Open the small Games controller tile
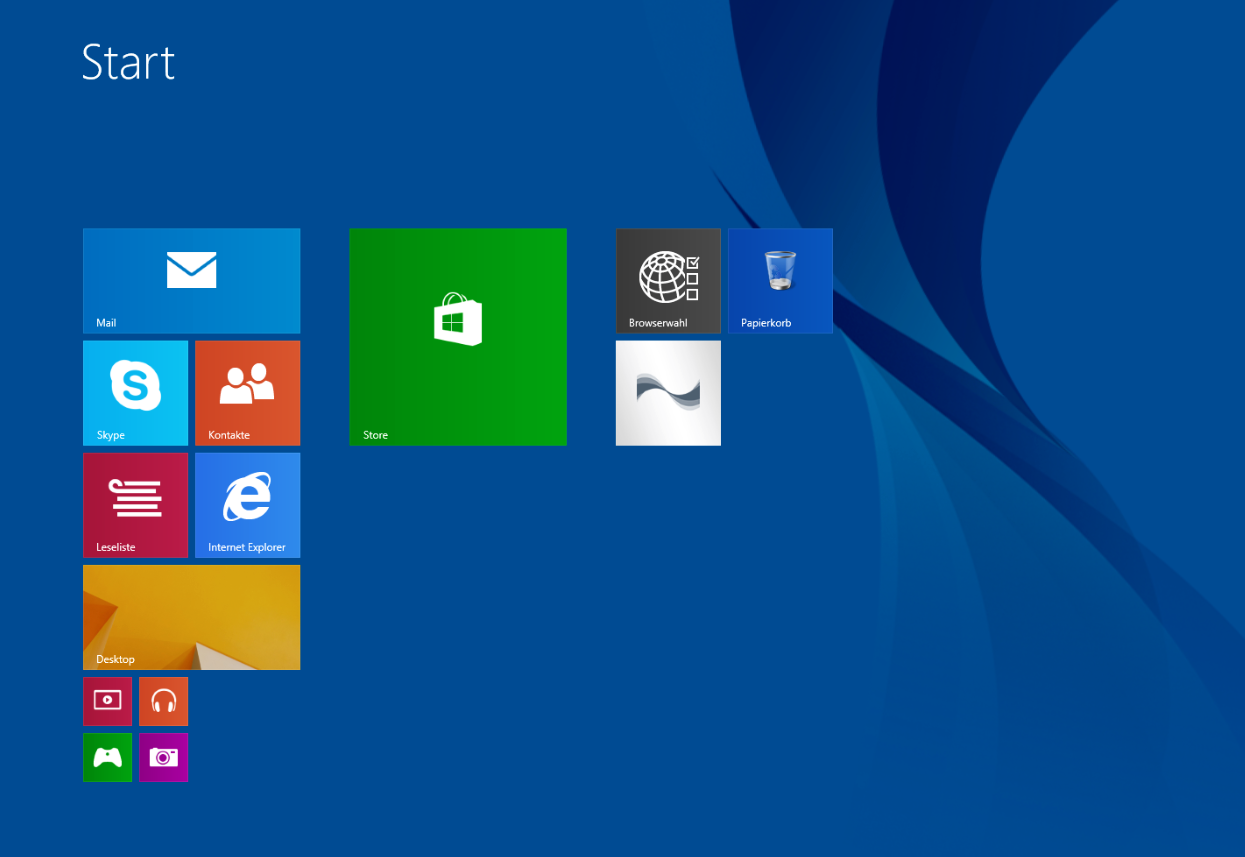This screenshot has height=857, width=1245. (x=107, y=757)
